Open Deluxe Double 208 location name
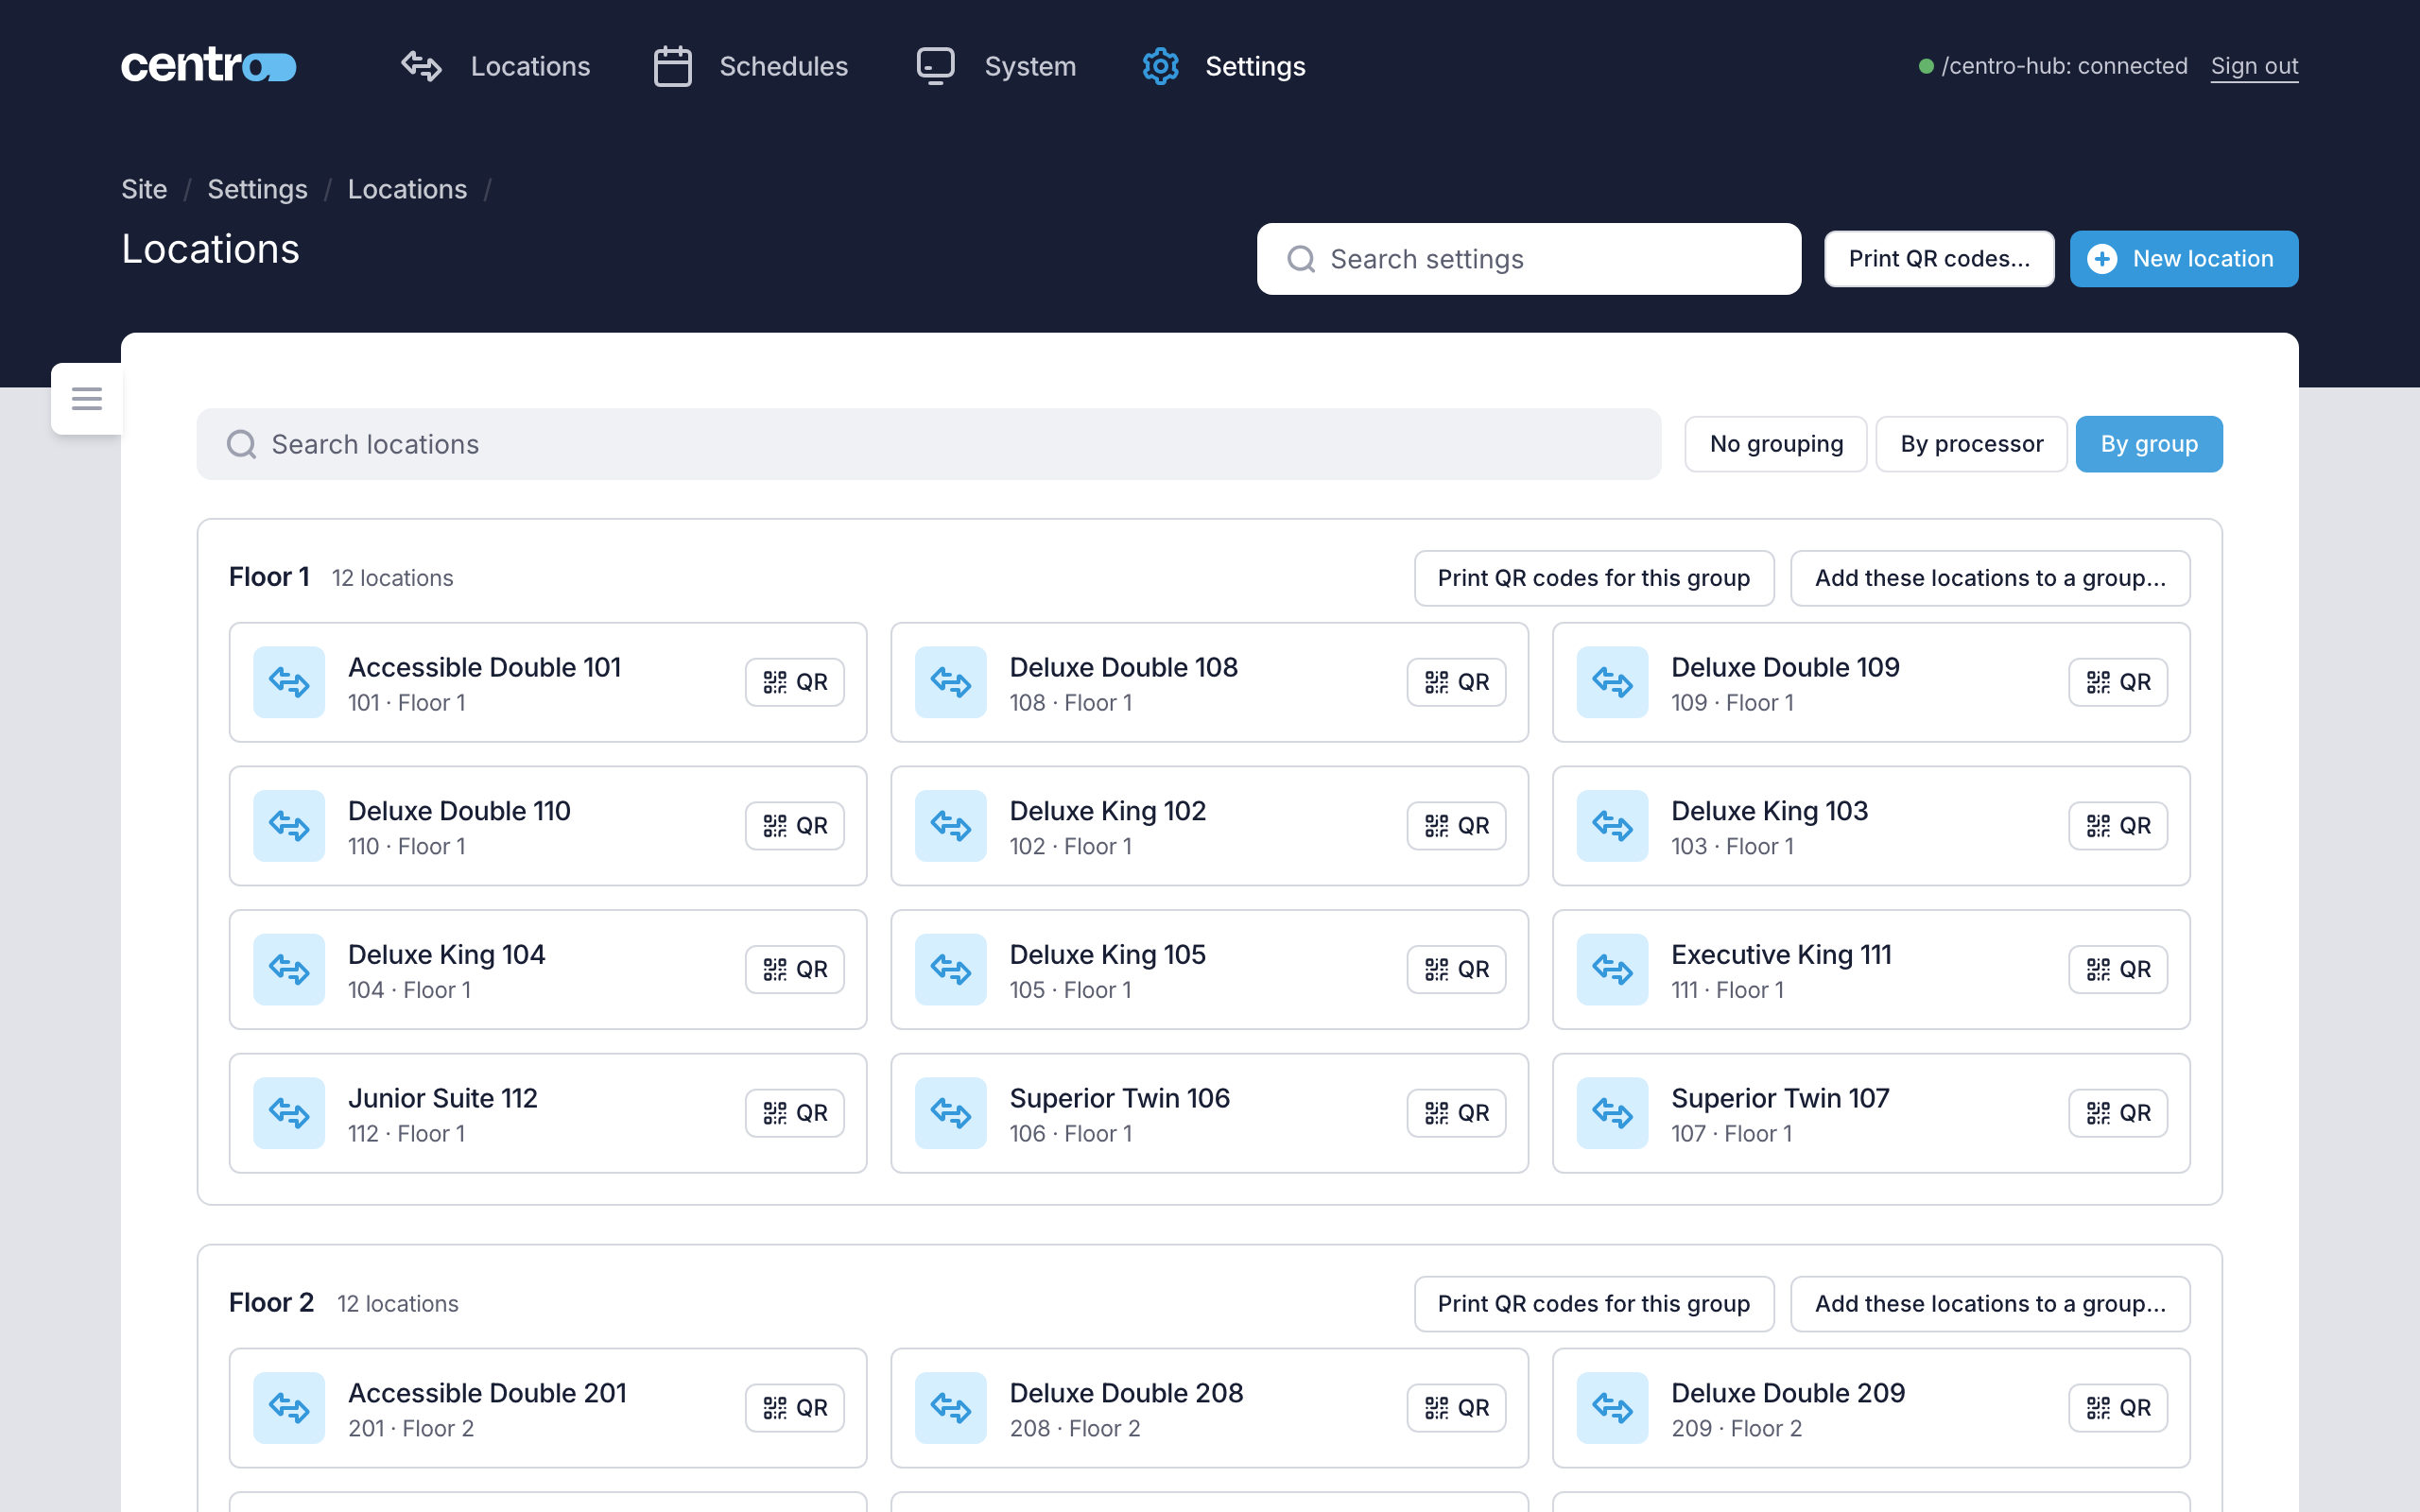This screenshot has width=2420, height=1512. click(1126, 1393)
